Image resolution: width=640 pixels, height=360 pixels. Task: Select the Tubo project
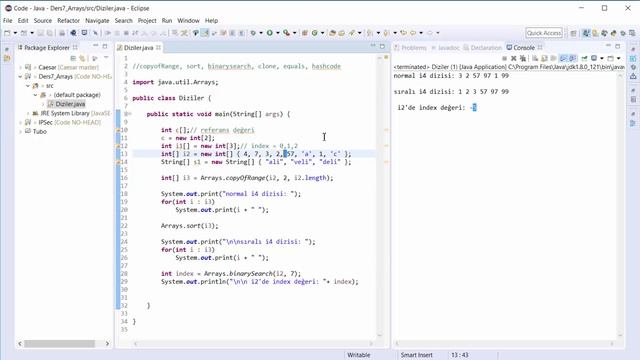[x=36, y=131]
